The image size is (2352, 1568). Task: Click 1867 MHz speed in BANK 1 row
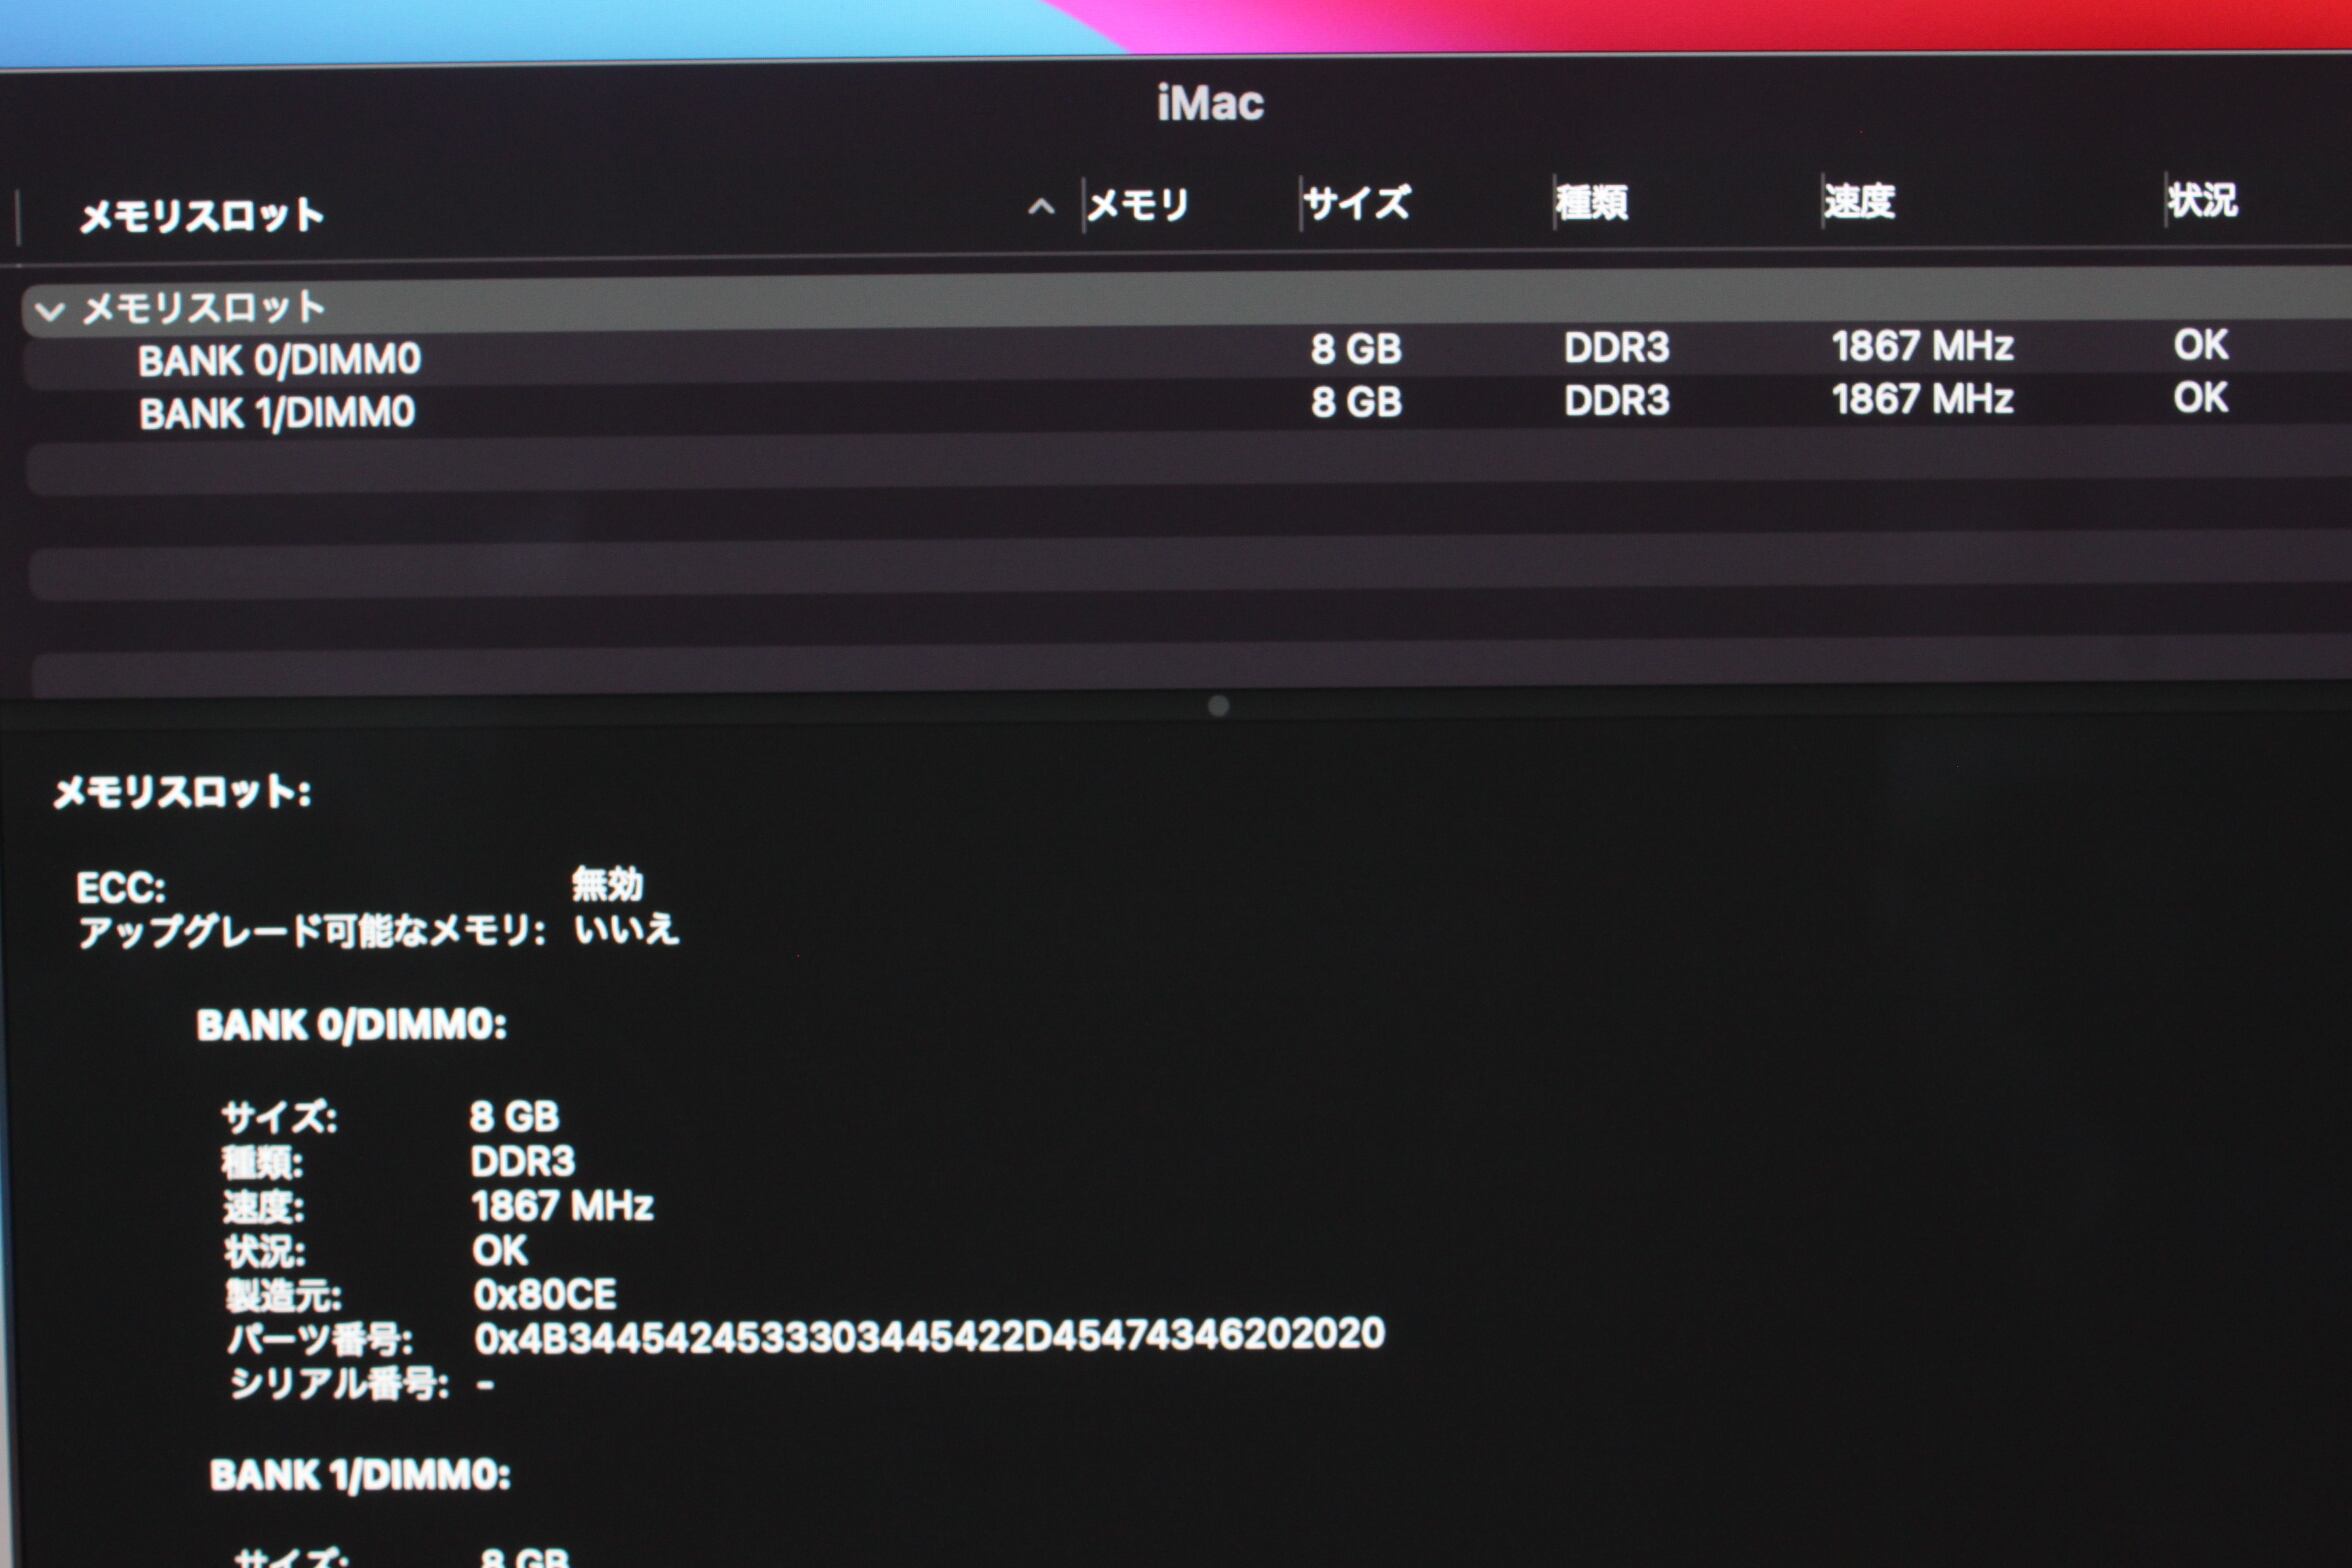[1921, 399]
